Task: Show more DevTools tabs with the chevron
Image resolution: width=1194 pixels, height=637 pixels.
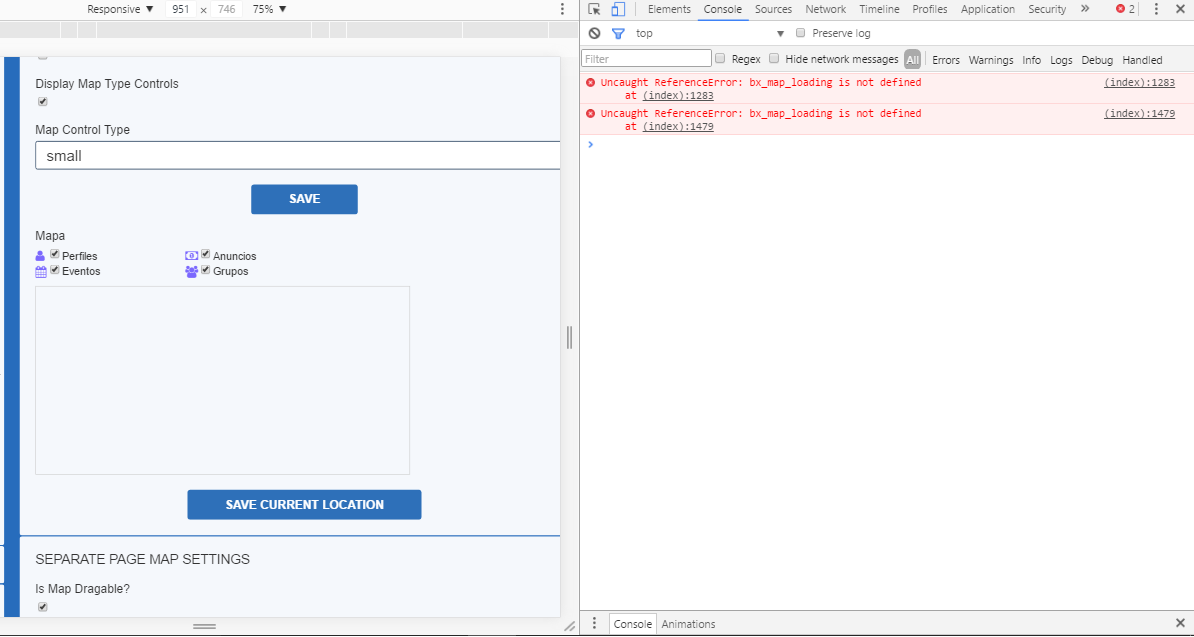Action: click(x=1085, y=9)
